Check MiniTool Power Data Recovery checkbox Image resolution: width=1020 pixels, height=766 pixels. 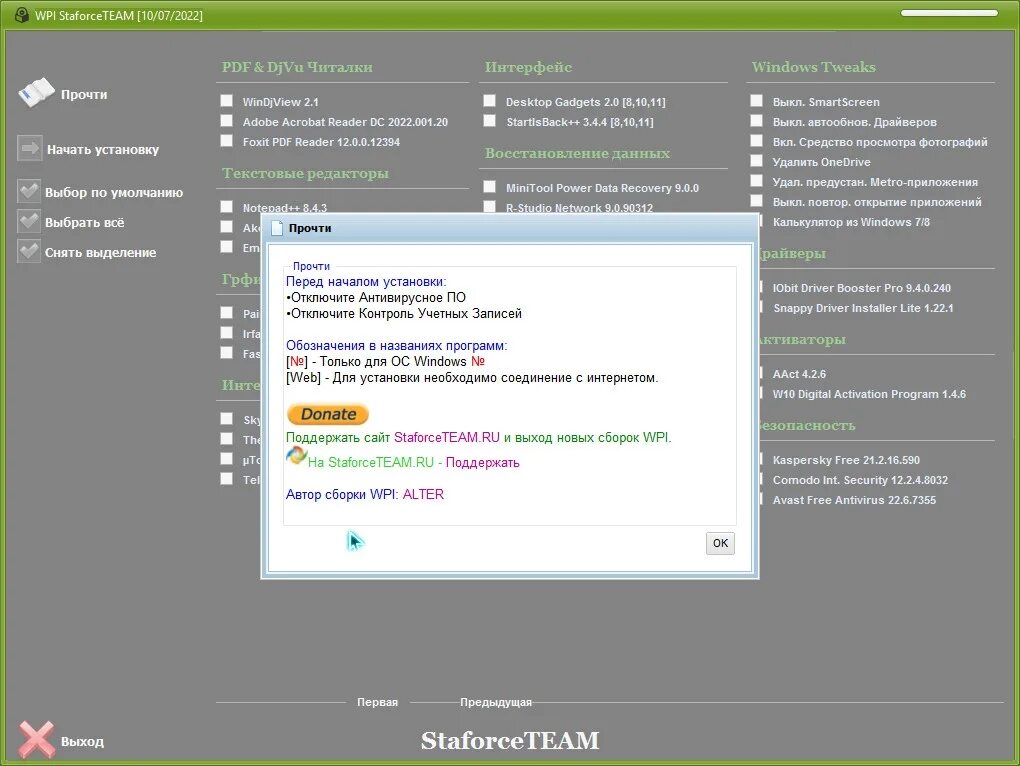click(490, 187)
